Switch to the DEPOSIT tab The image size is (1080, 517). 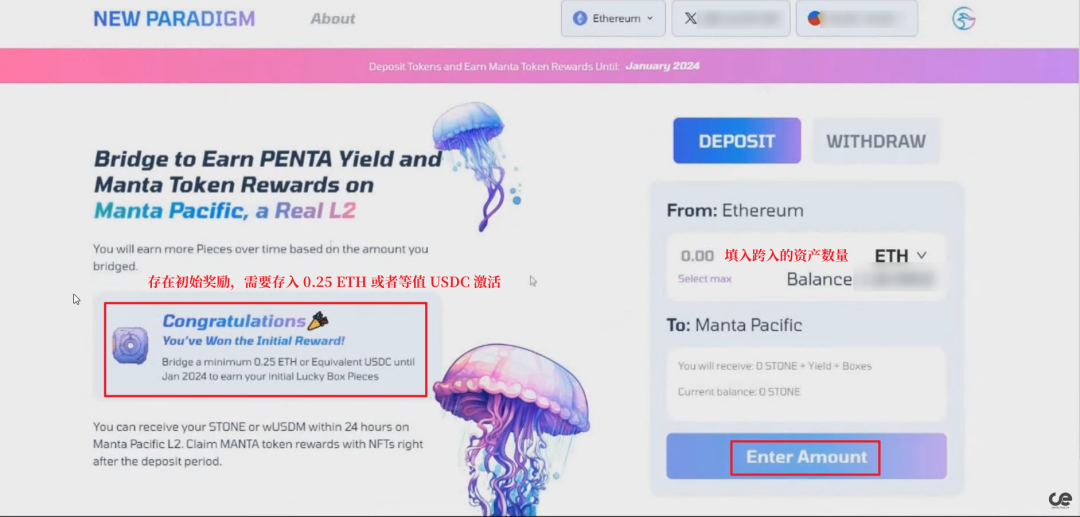[737, 141]
